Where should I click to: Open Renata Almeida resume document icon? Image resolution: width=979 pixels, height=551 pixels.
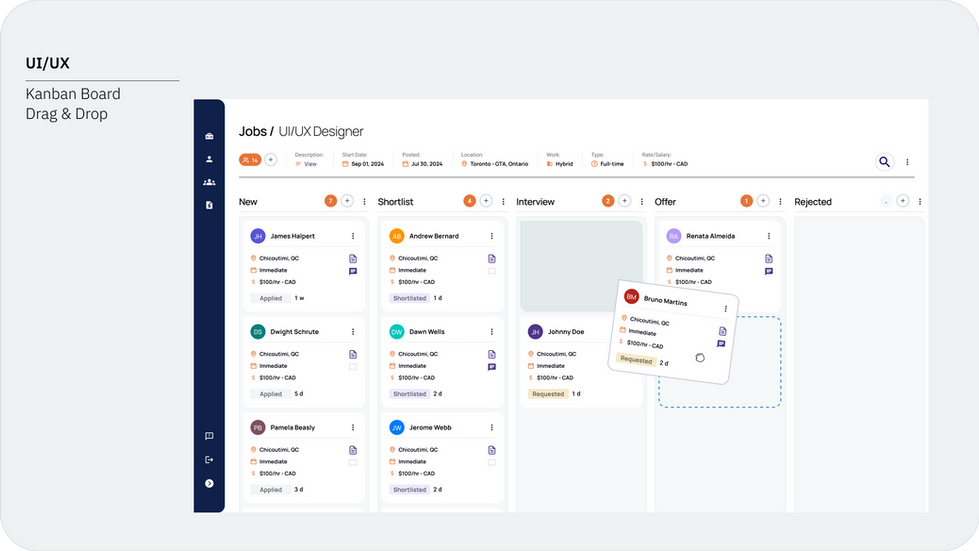point(769,258)
